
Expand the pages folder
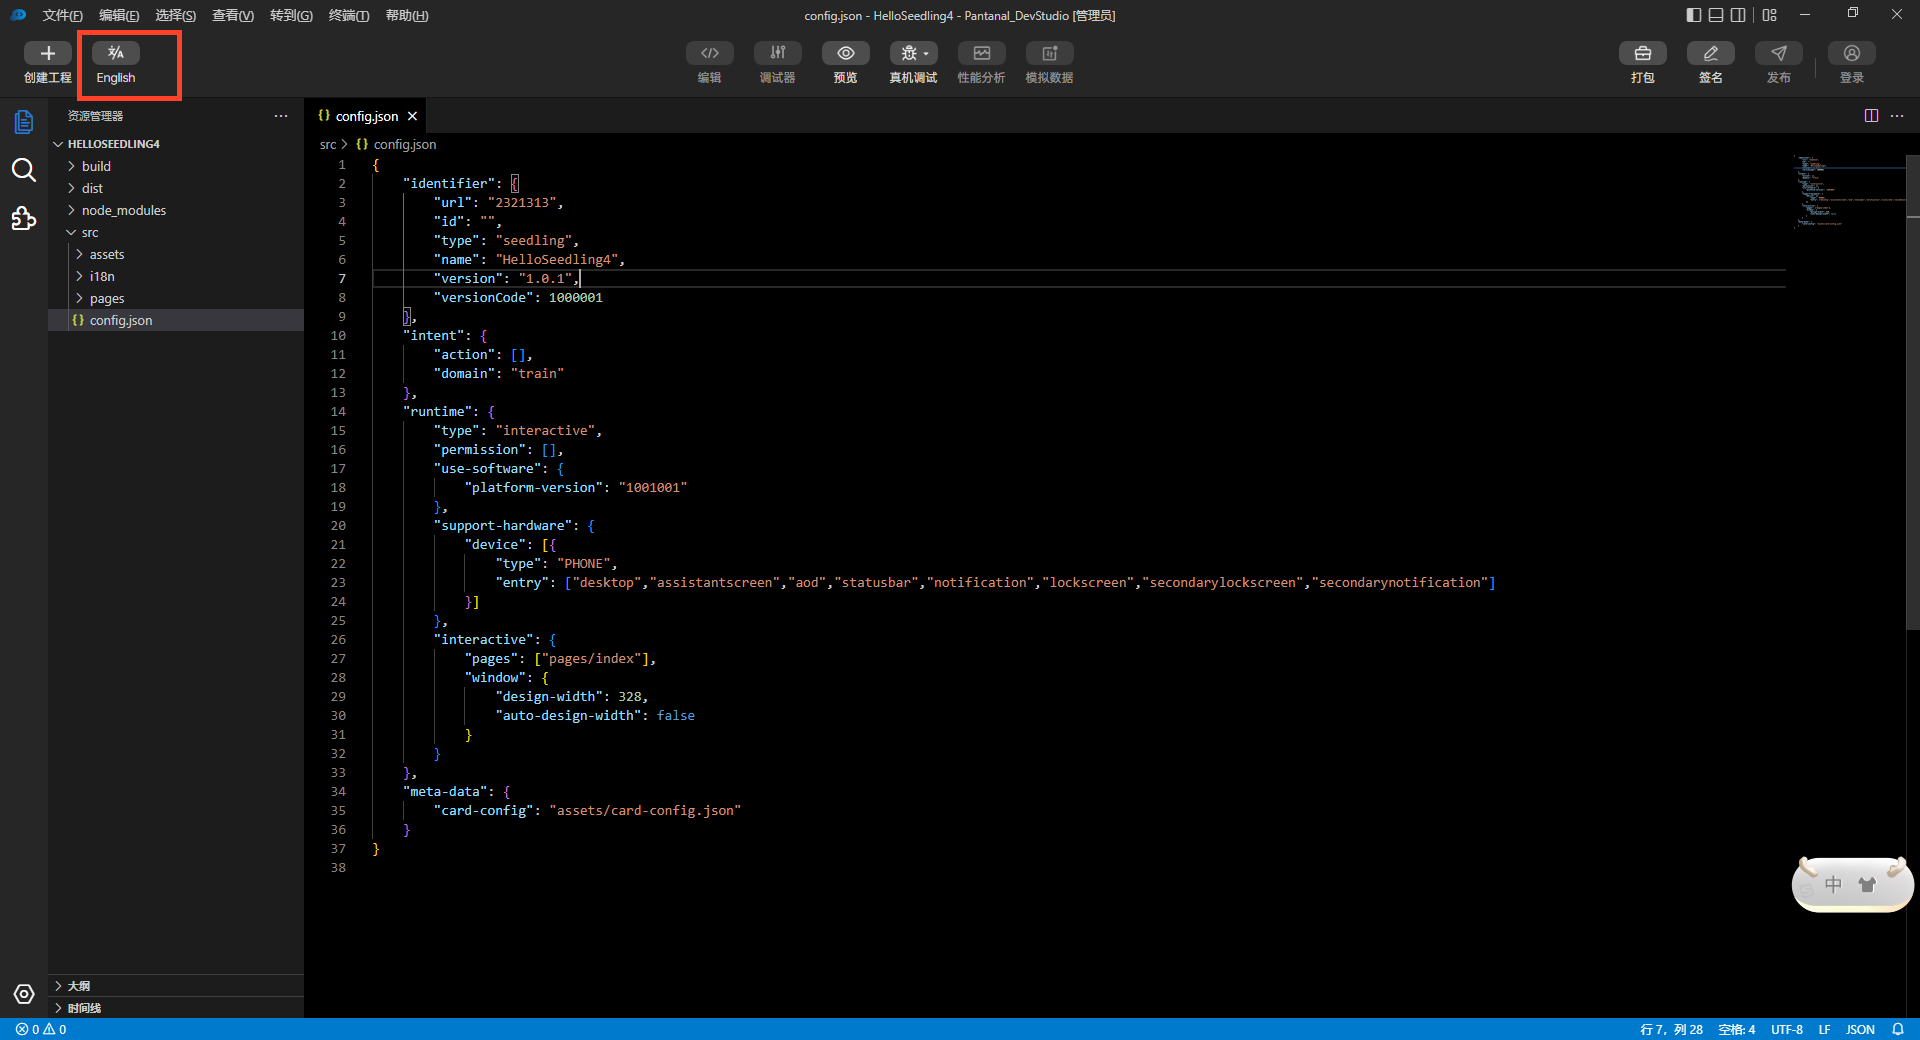tap(176, 298)
